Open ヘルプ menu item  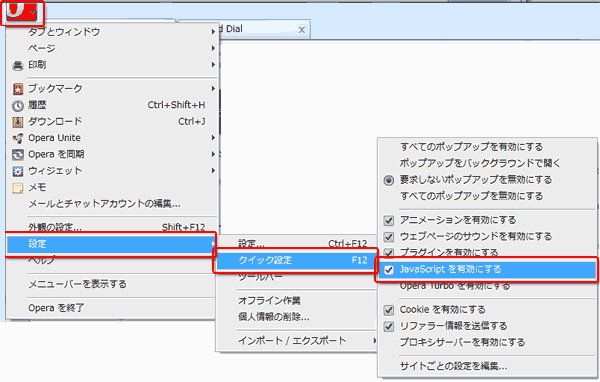(112, 260)
